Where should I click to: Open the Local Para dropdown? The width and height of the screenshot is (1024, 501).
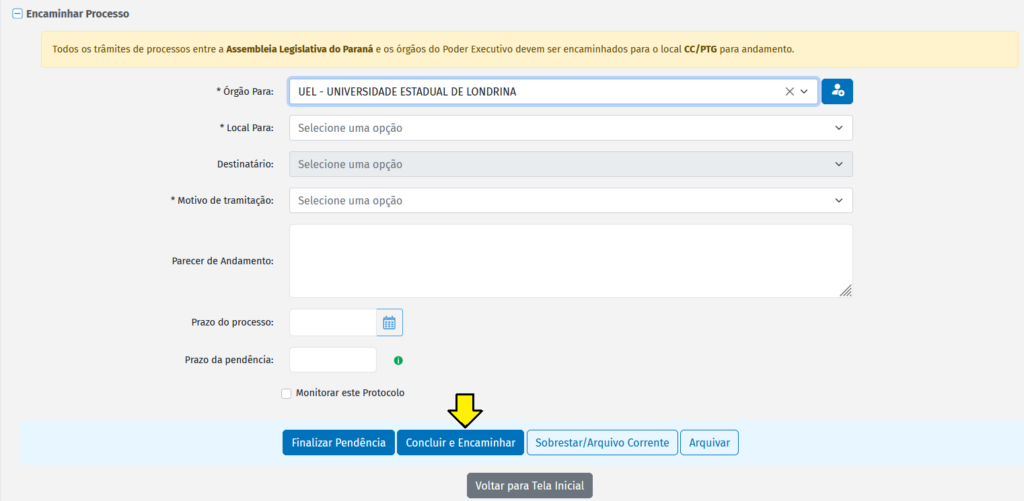click(x=570, y=128)
